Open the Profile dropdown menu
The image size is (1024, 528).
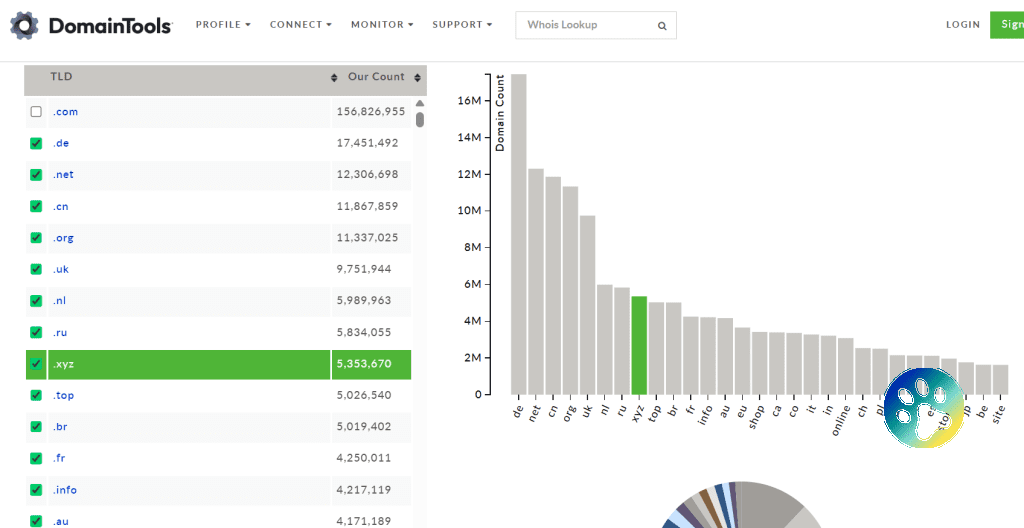[223, 25]
